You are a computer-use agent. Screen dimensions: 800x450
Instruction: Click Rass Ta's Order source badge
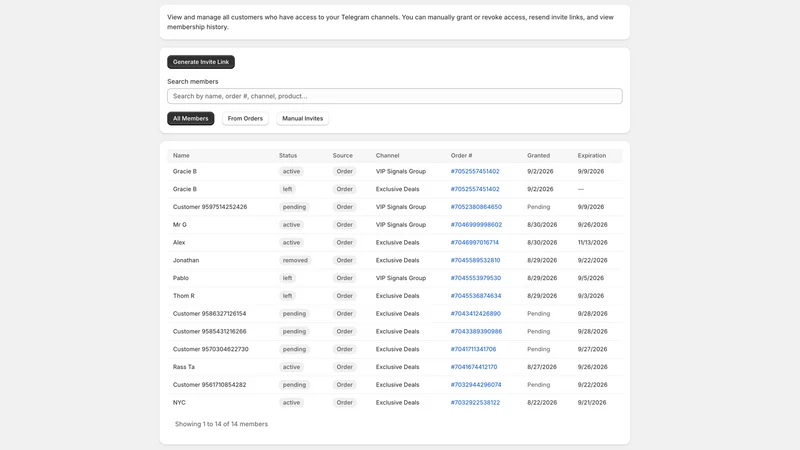(x=344, y=367)
